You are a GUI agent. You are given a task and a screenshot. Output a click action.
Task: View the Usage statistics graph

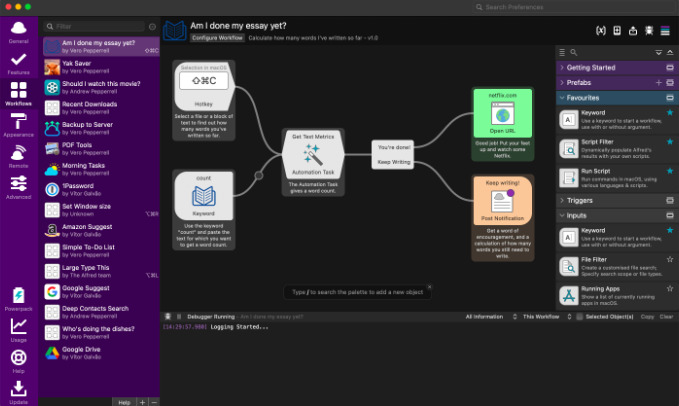19,330
